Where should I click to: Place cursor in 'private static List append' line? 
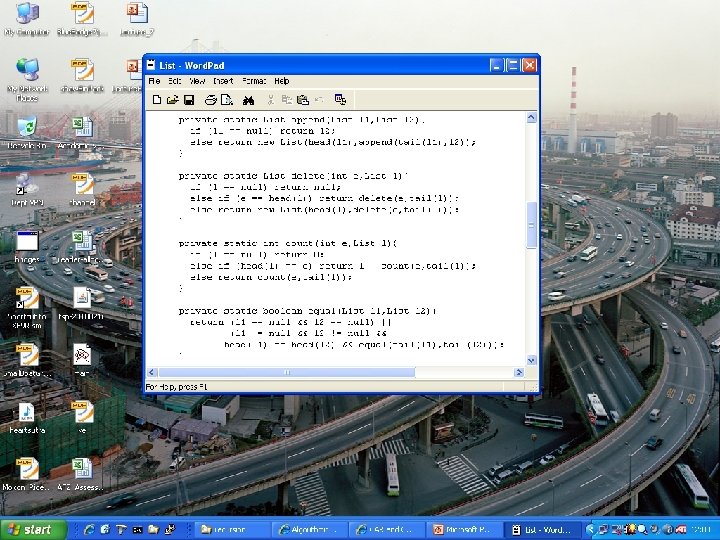click(302, 119)
